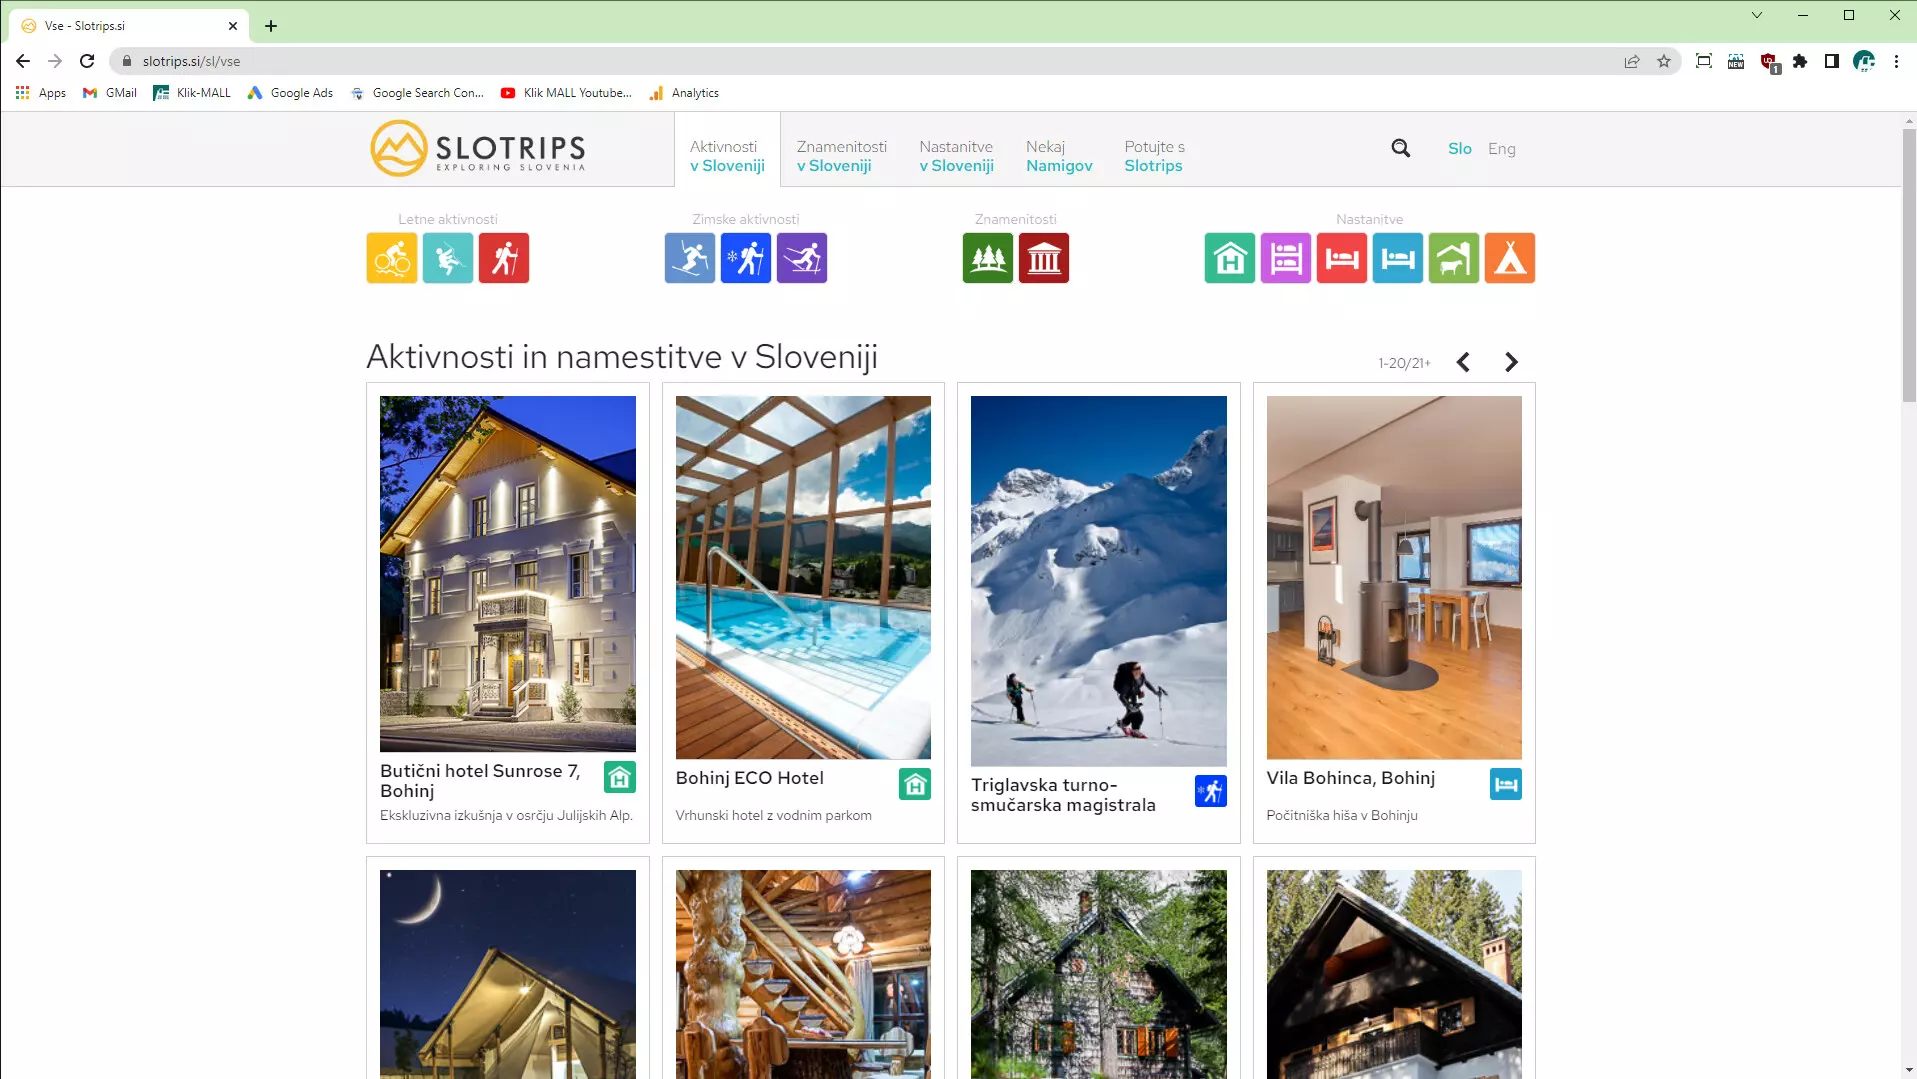The image size is (1917, 1079).
Task: Select Slo language option
Action: coord(1459,149)
